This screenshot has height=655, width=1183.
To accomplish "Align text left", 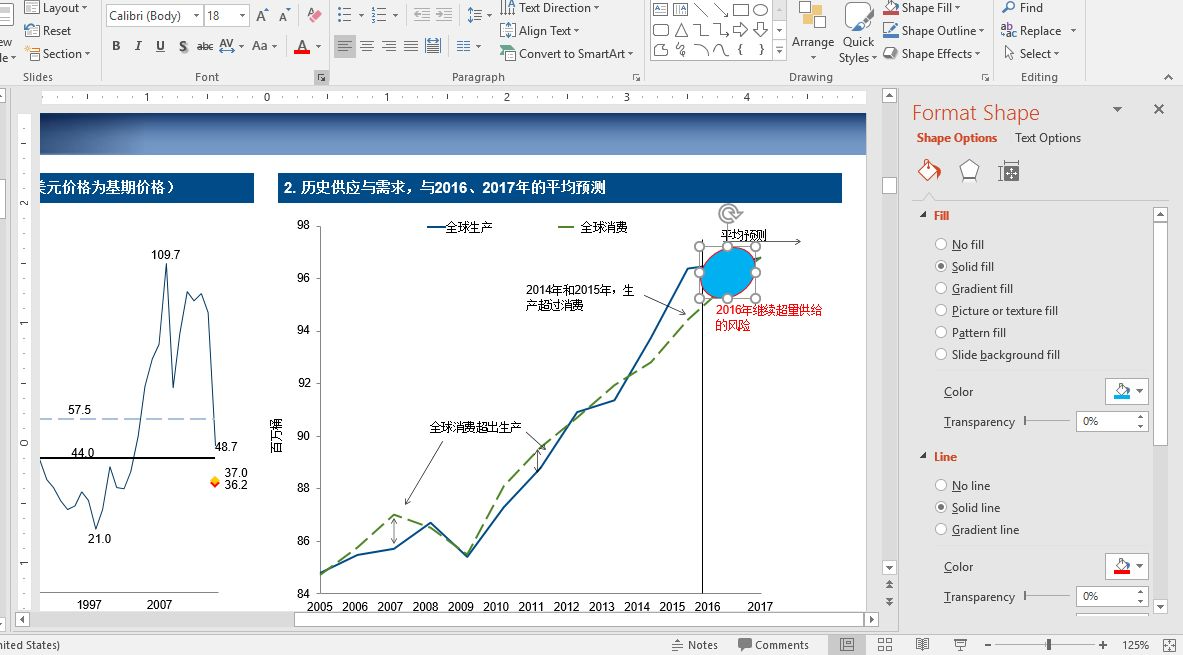I will (345, 46).
